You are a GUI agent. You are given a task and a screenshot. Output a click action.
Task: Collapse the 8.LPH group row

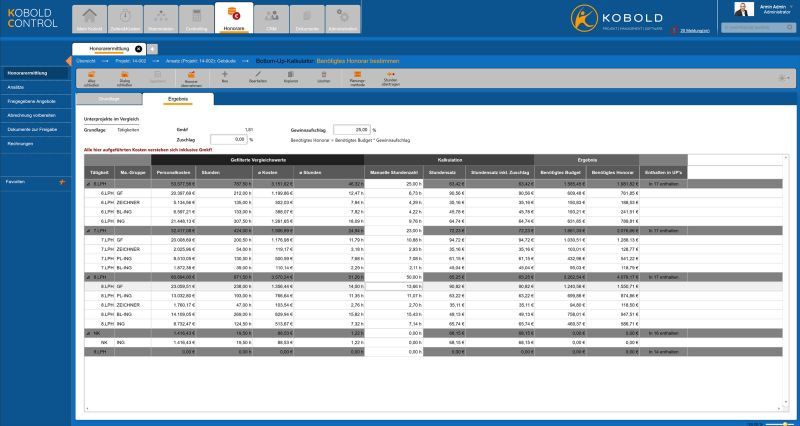tap(87, 275)
